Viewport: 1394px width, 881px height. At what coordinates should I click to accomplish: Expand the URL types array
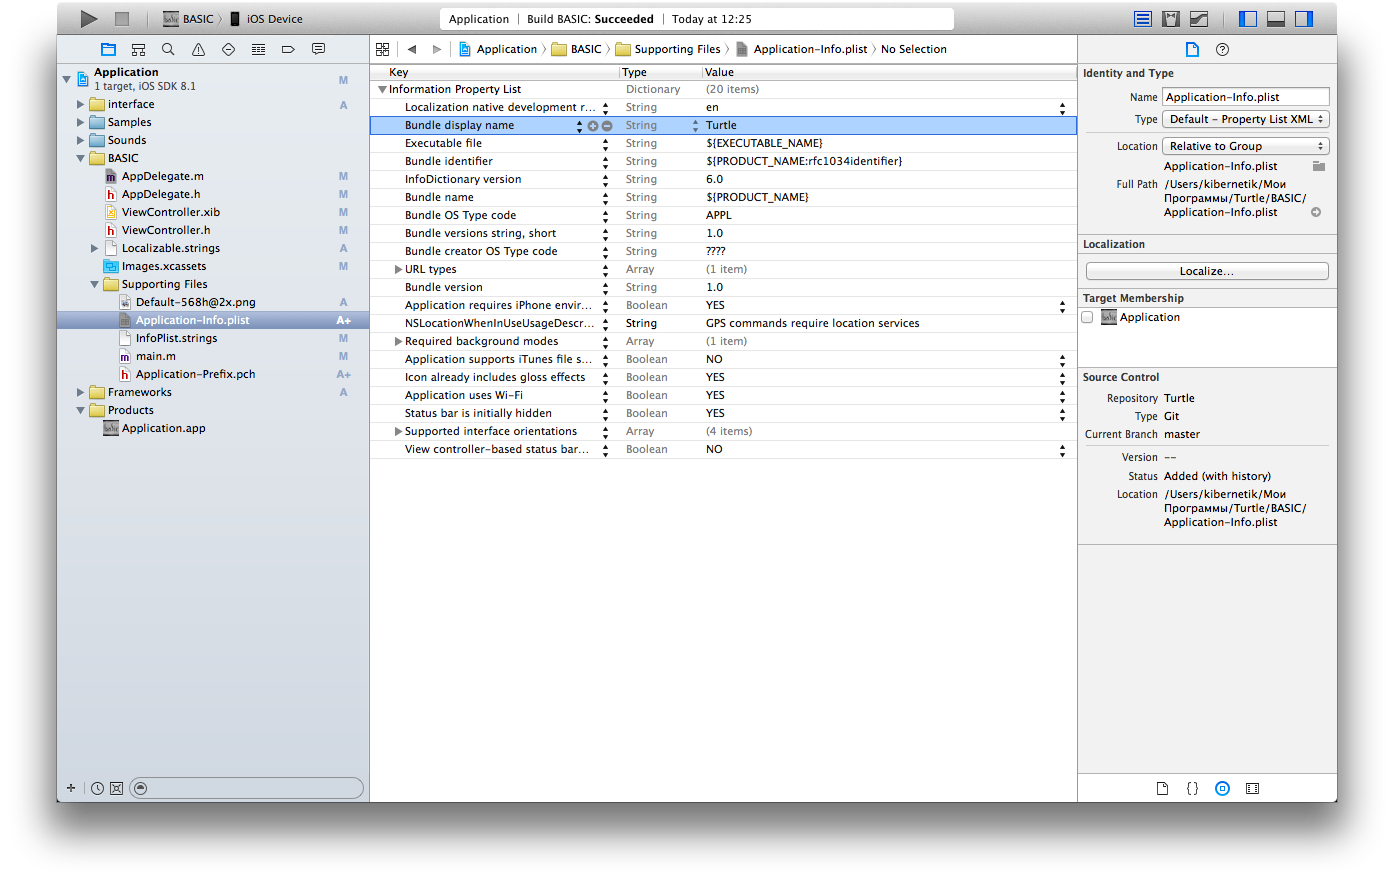(398, 269)
